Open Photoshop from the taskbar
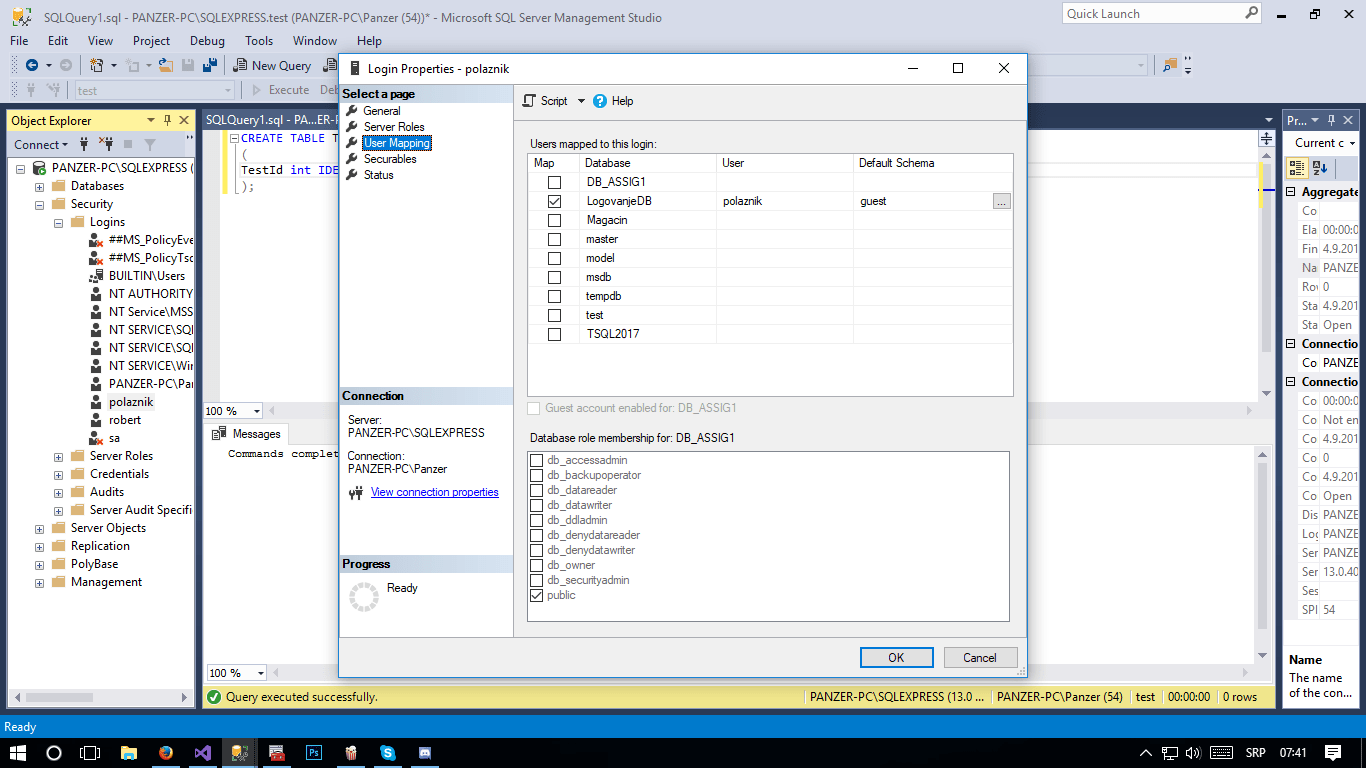Screen dimensions: 1366x768 coord(314,753)
